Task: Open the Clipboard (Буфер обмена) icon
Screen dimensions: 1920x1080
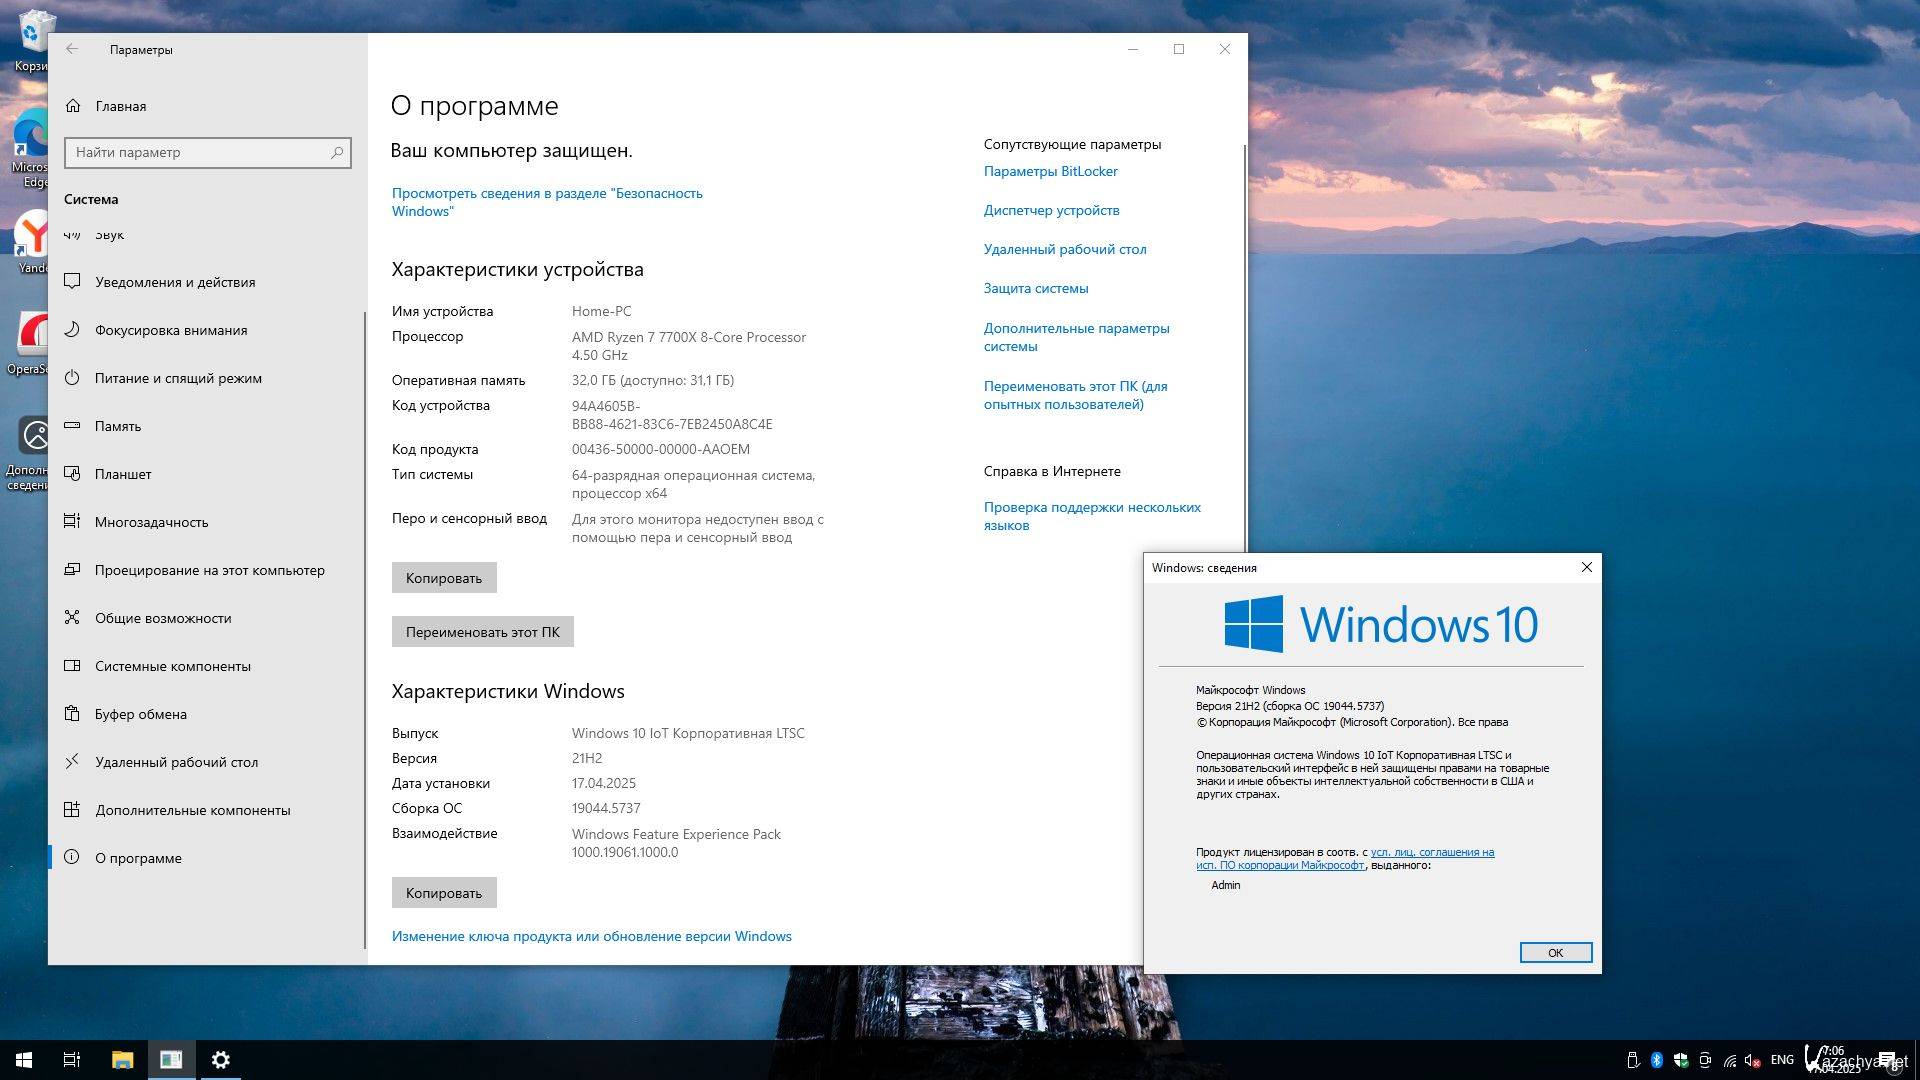Action: point(72,714)
